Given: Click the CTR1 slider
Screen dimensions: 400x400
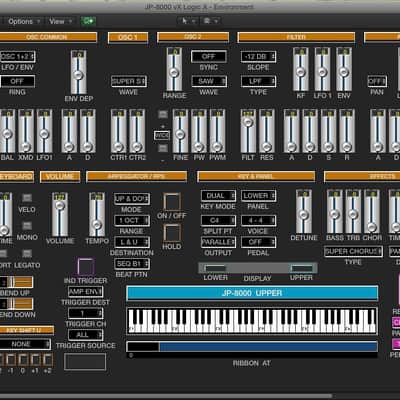Looking at the screenshot, I should pyautogui.click(x=119, y=131).
